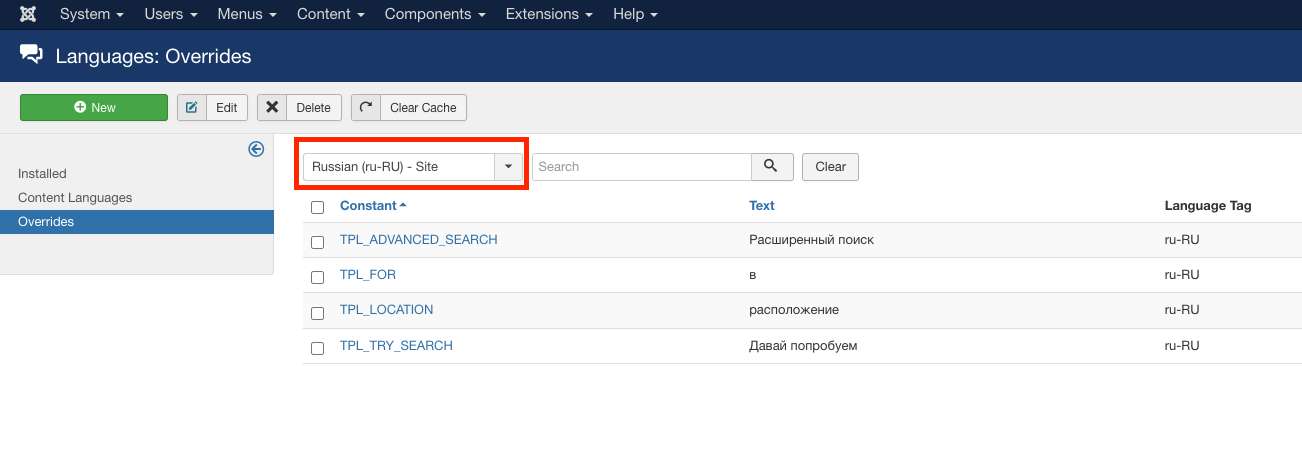Click the Edit pencil icon
This screenshot has height=450, width=1302.
click(192, 108)
